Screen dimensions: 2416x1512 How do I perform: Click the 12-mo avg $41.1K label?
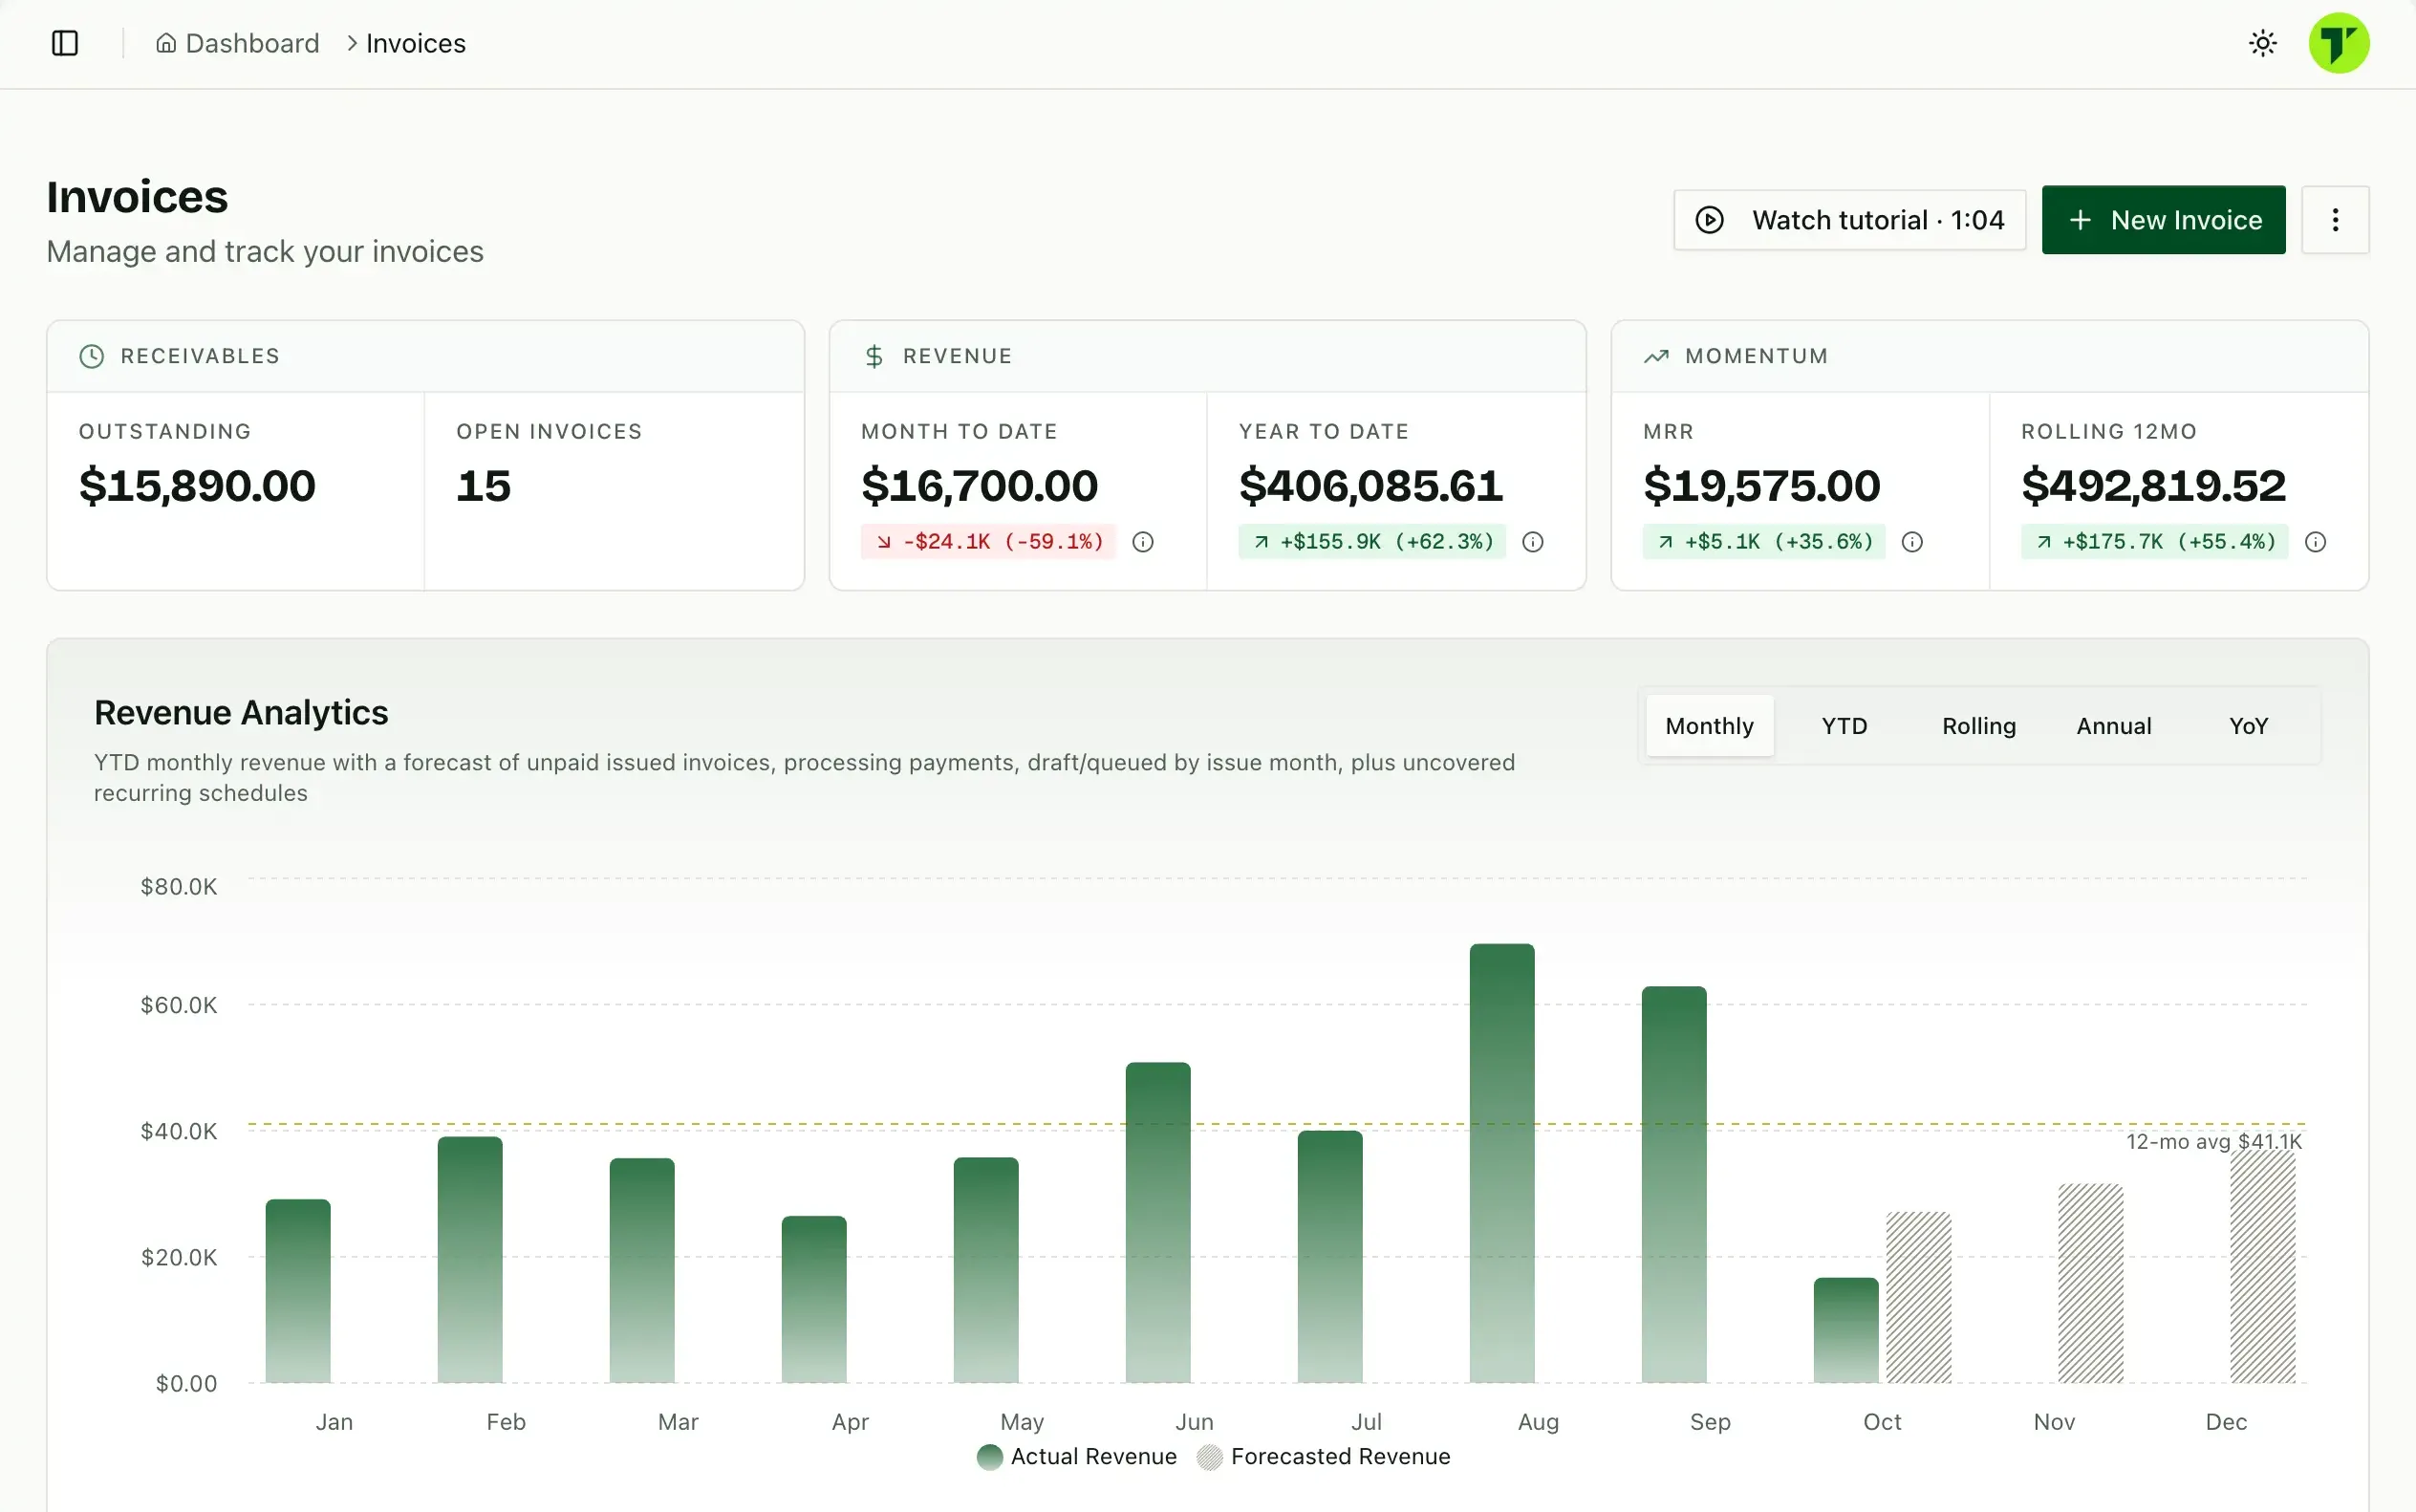click(x=2213, y=1142)
